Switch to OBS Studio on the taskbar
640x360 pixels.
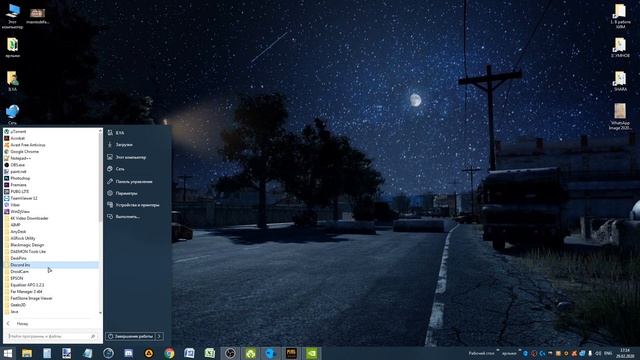[230, 353]
